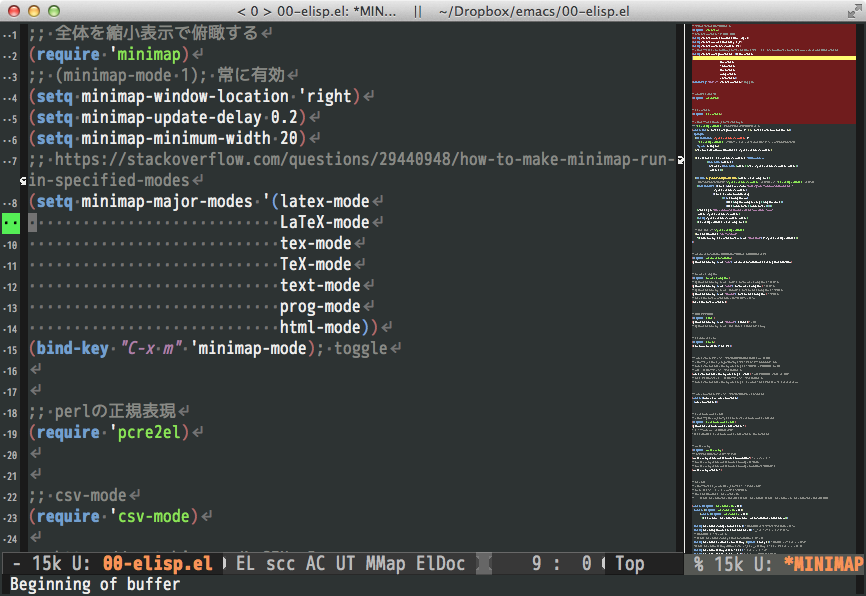Image resolution: width=866 pixels, height=596 pixels.
Task: Click the red highlighted region in the minimap
Action: [774, 74]
